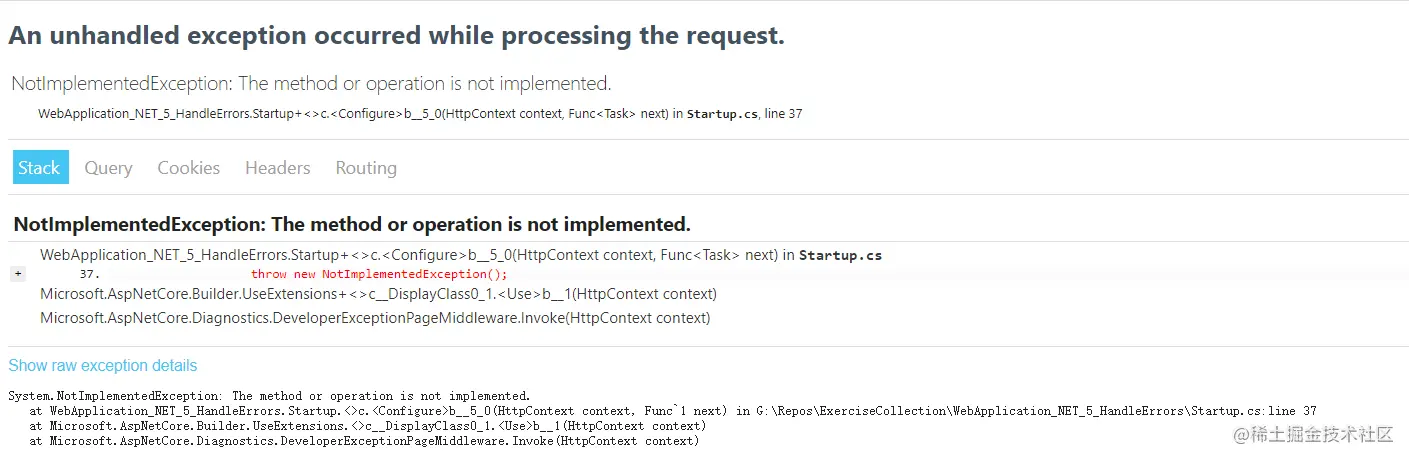
Task: Go to the Routing tab
Action: click(x=366, y=168)
